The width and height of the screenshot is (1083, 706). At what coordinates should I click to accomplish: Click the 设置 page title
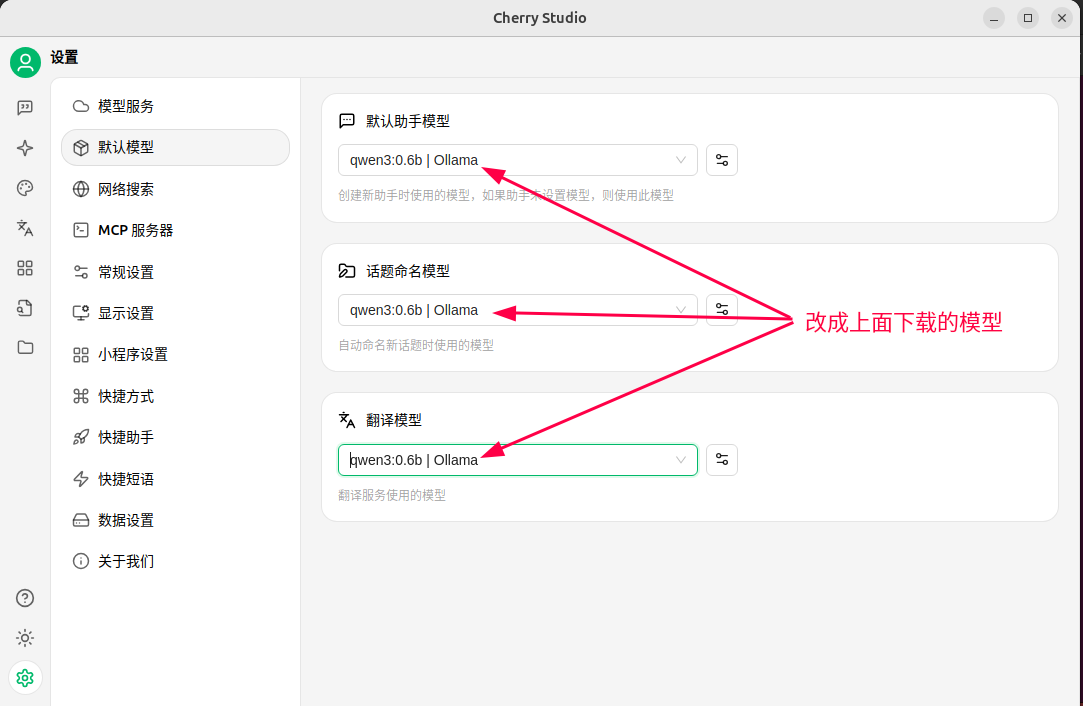pos(64,57)
